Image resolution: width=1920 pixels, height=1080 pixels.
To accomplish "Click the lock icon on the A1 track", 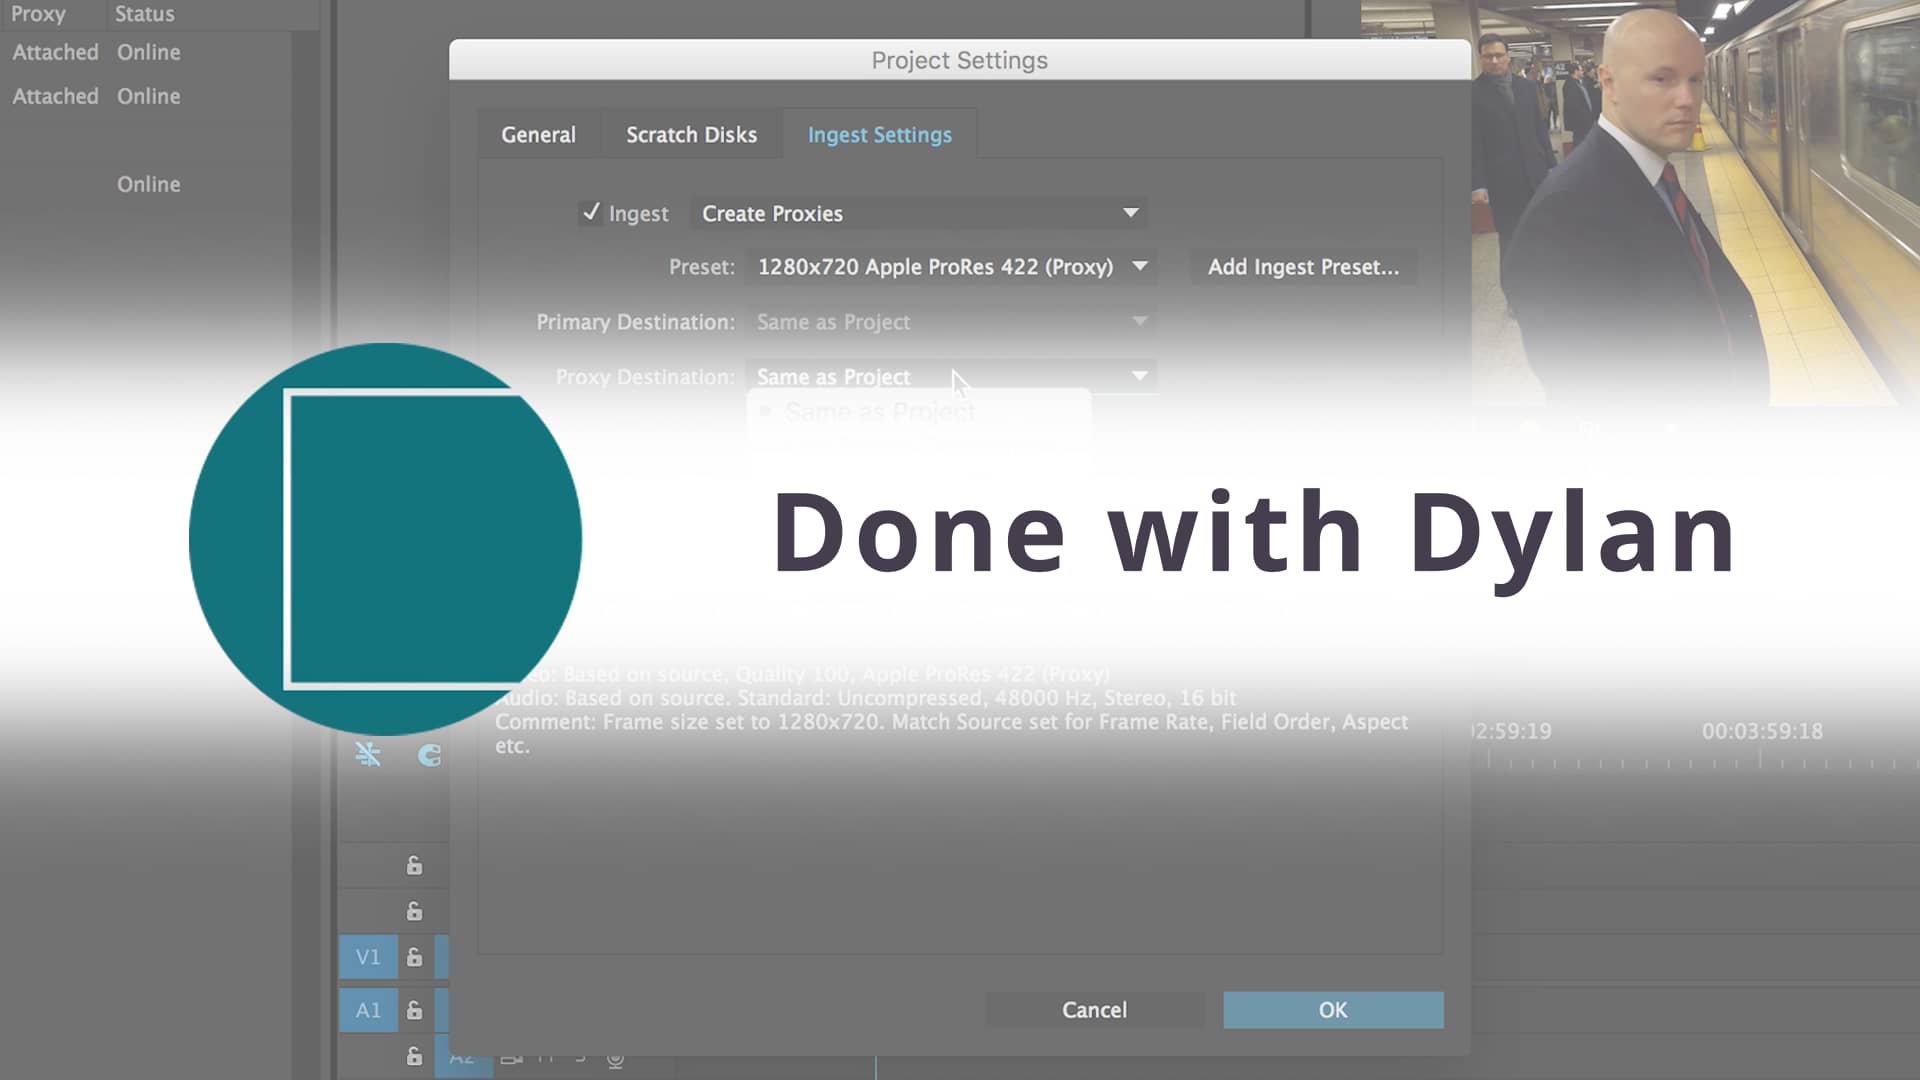I will pyautogui.click(x=414, y=1012).
